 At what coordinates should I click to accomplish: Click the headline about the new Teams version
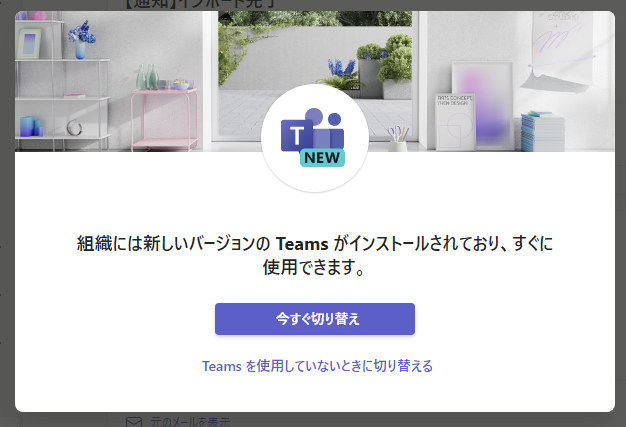315,255
